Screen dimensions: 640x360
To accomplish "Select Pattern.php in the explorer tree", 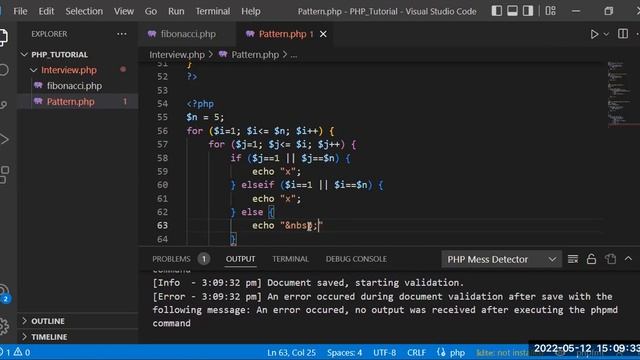I will click(71, 102).
